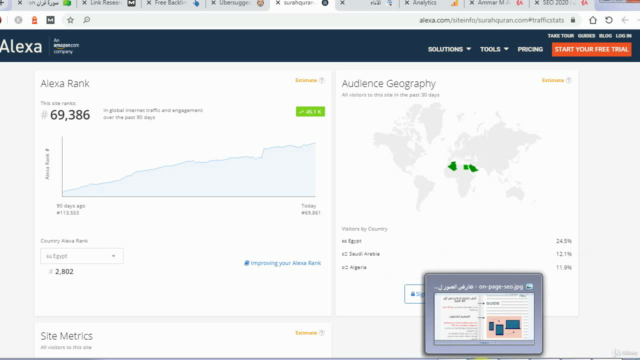Click the Egypt 24.5% value
Screen dimensions: 640x360
point(564,241)
